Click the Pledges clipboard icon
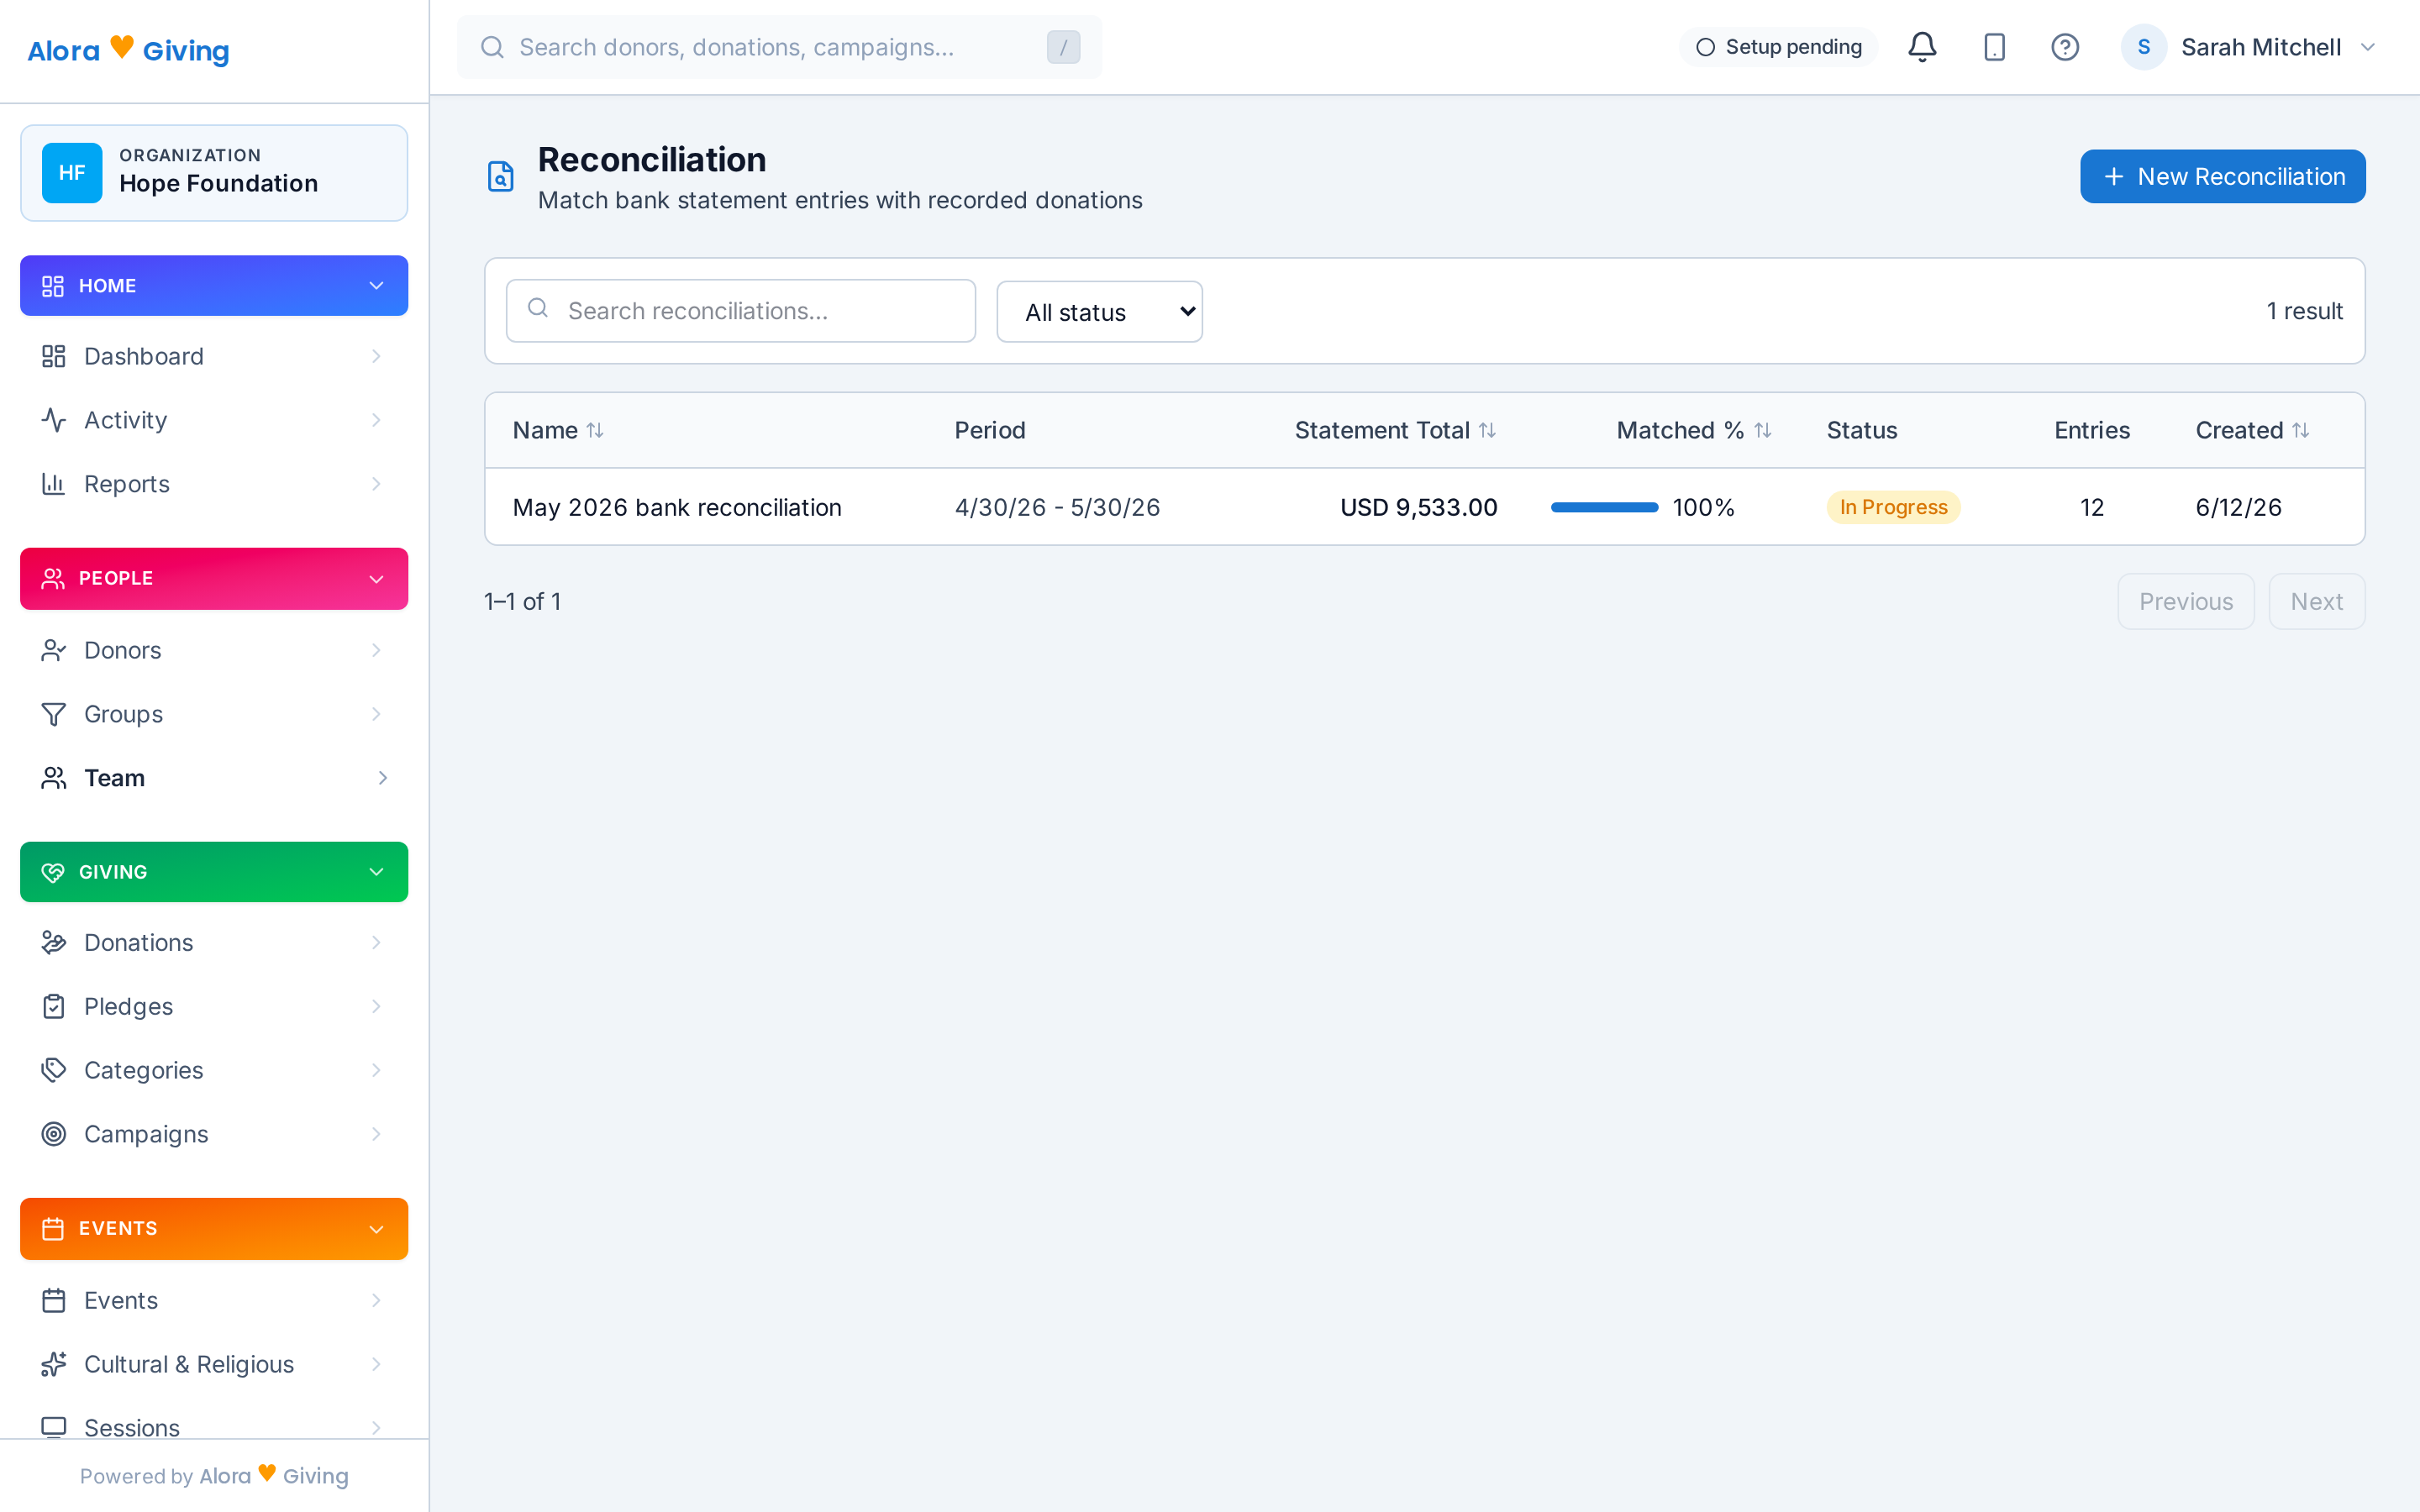 click(x=54, y=1006)
